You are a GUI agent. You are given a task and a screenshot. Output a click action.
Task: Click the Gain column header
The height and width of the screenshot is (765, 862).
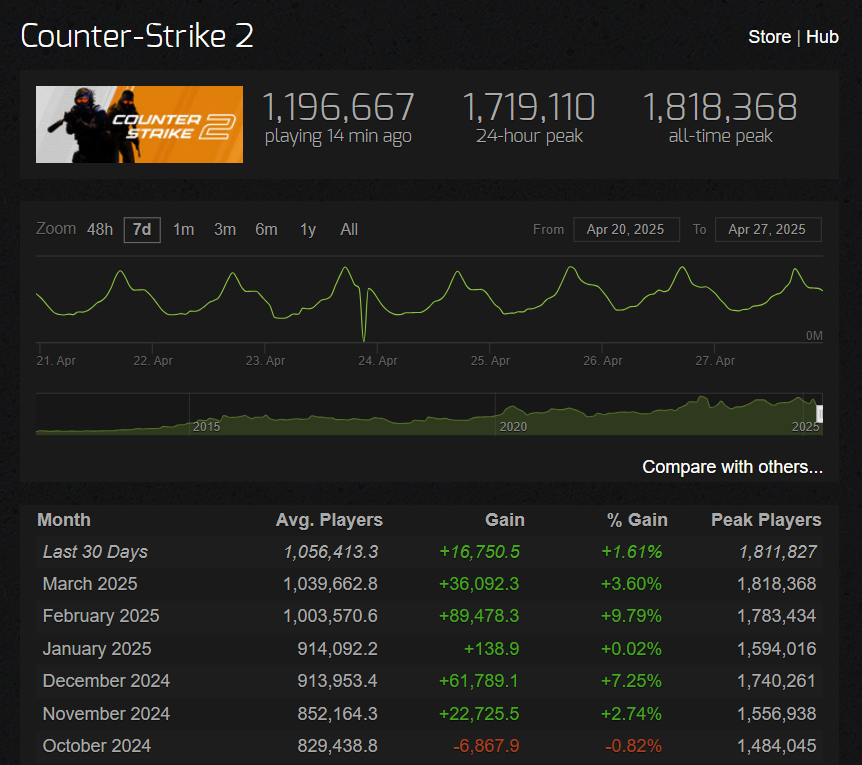pos(505,520)
